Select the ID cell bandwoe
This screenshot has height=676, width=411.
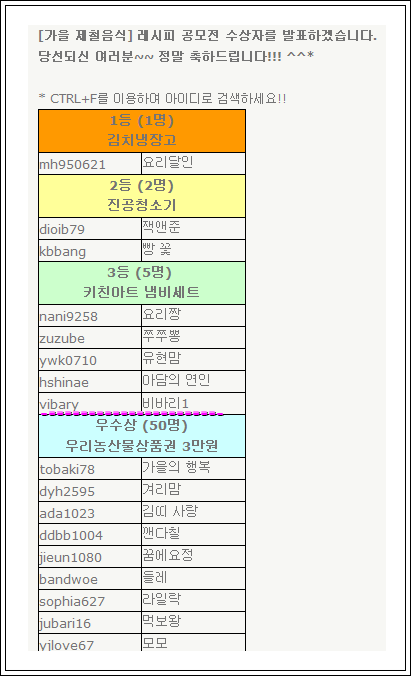click(x=90, y=579)
